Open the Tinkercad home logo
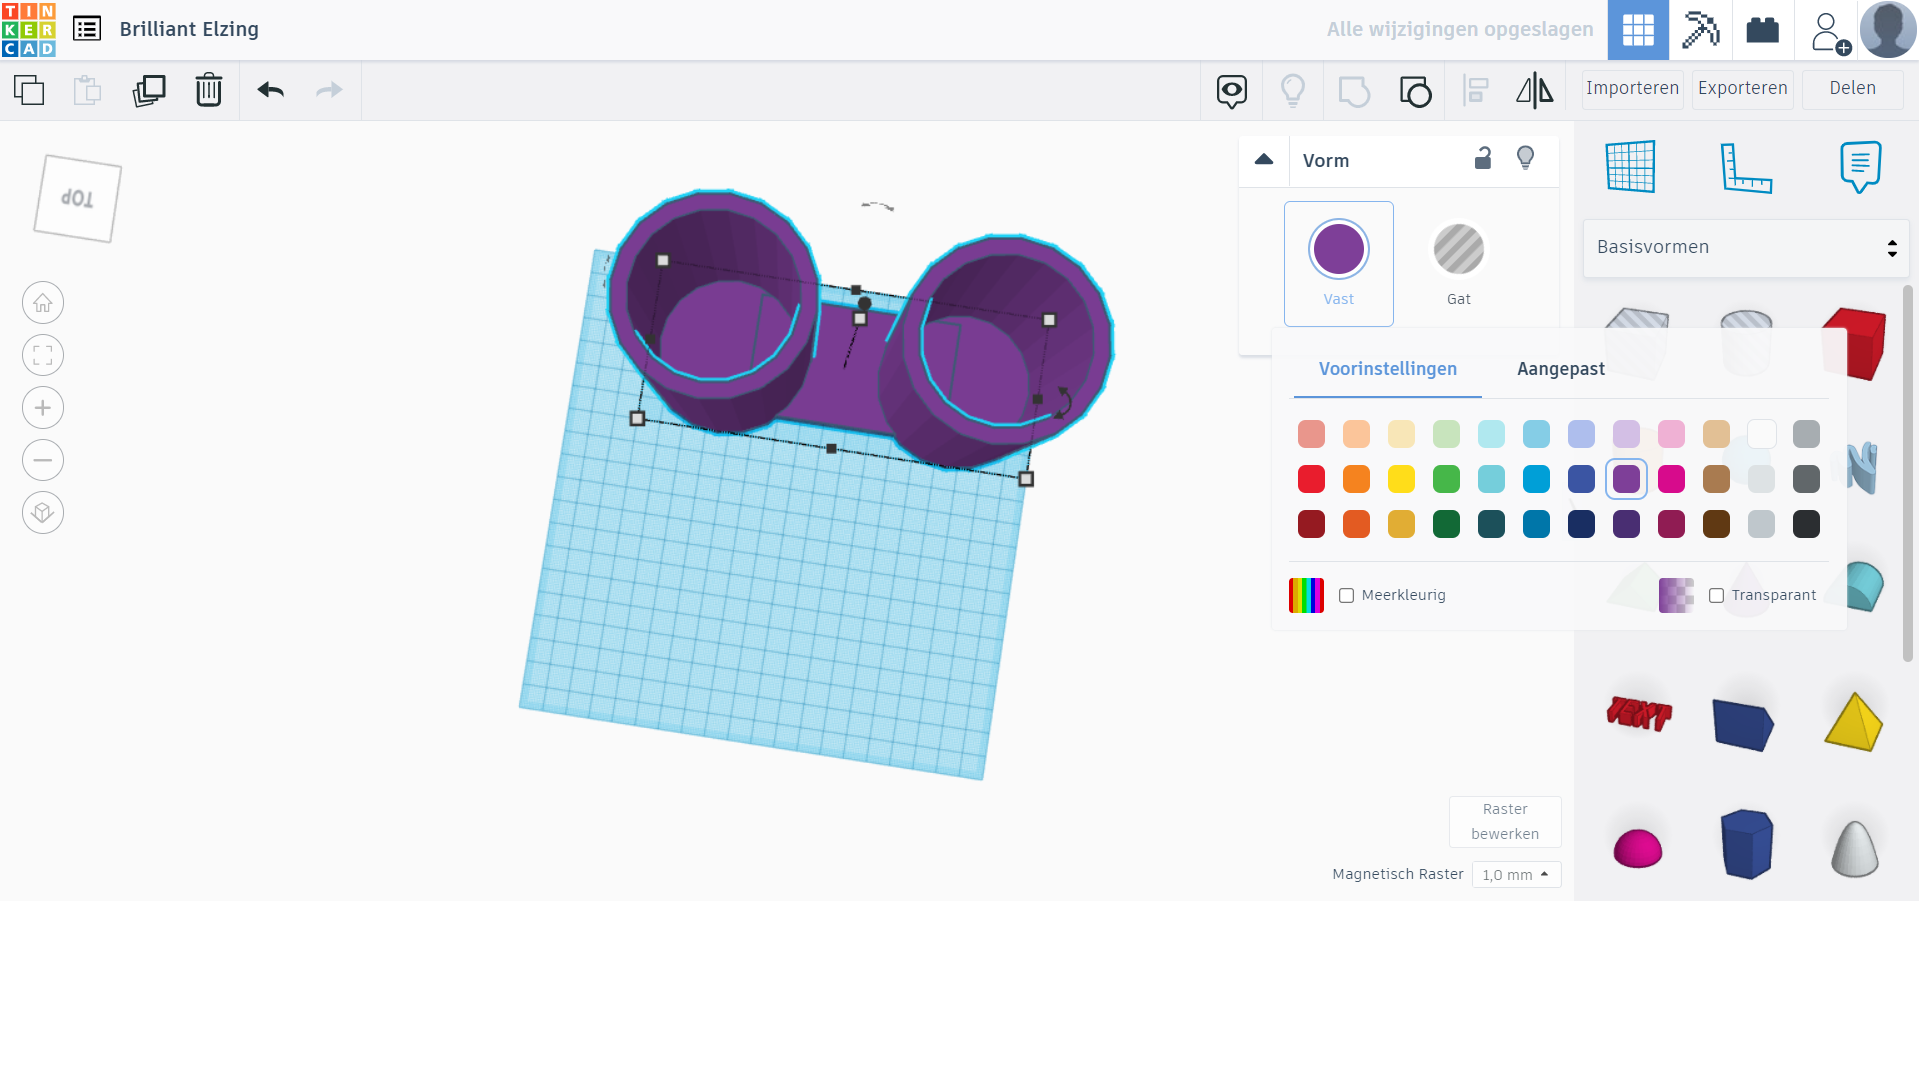Screen dimensions: 1920x1080 tap(29, 29)
